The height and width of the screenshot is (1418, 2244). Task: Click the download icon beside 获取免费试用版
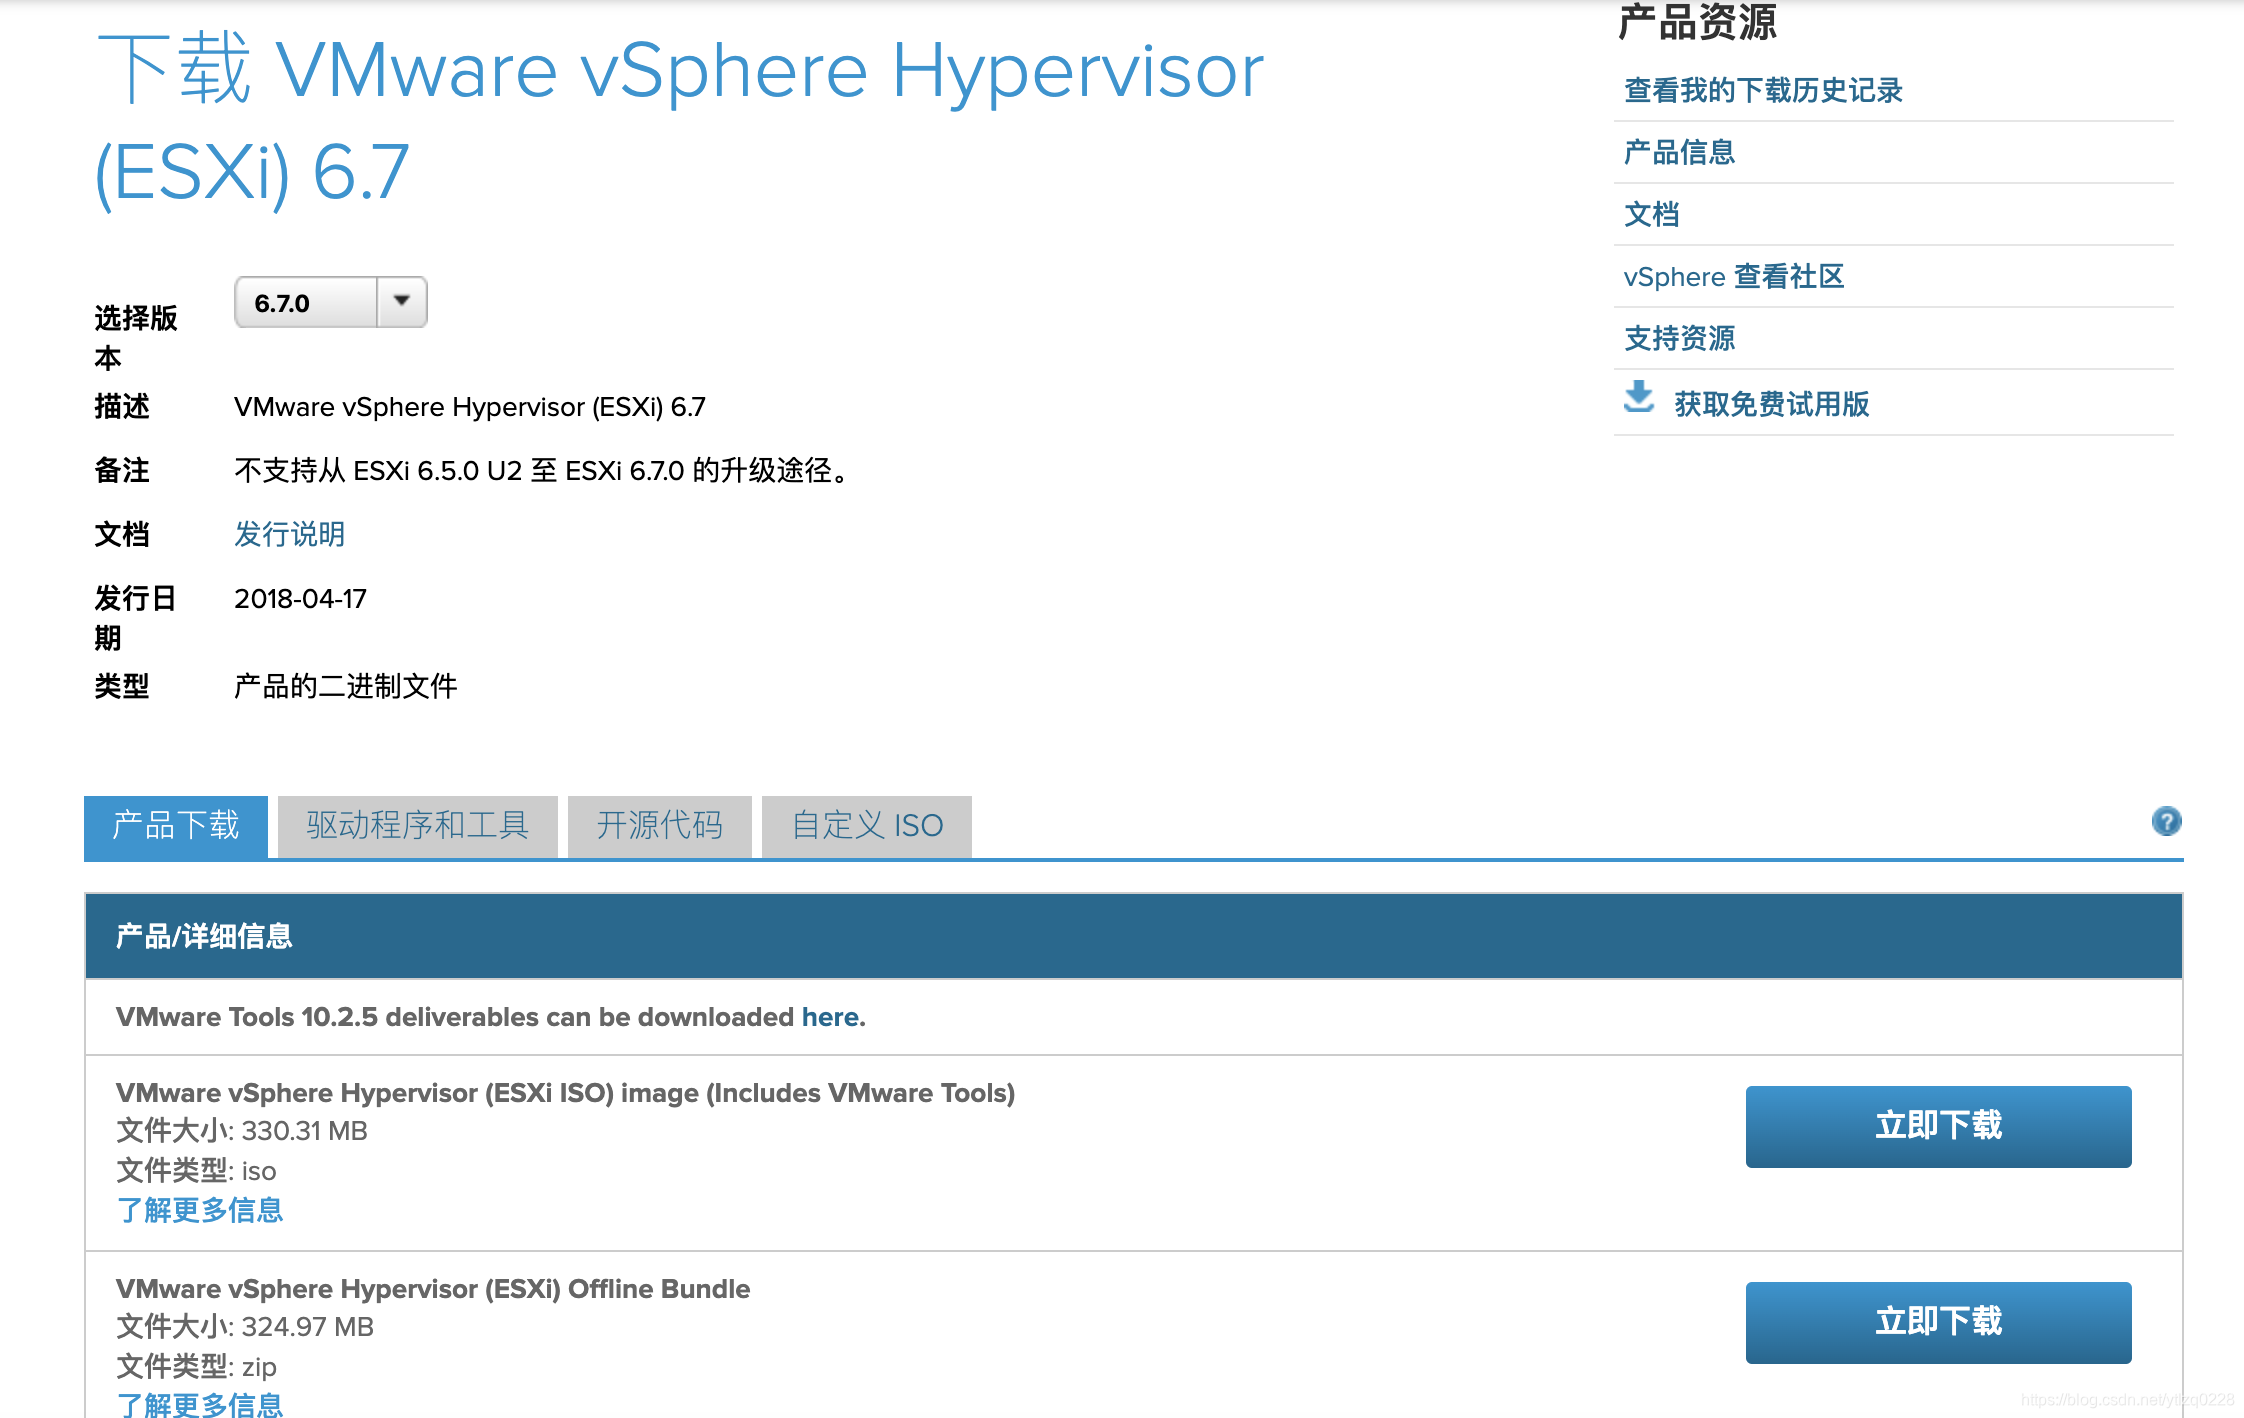tap(1640, 398)
